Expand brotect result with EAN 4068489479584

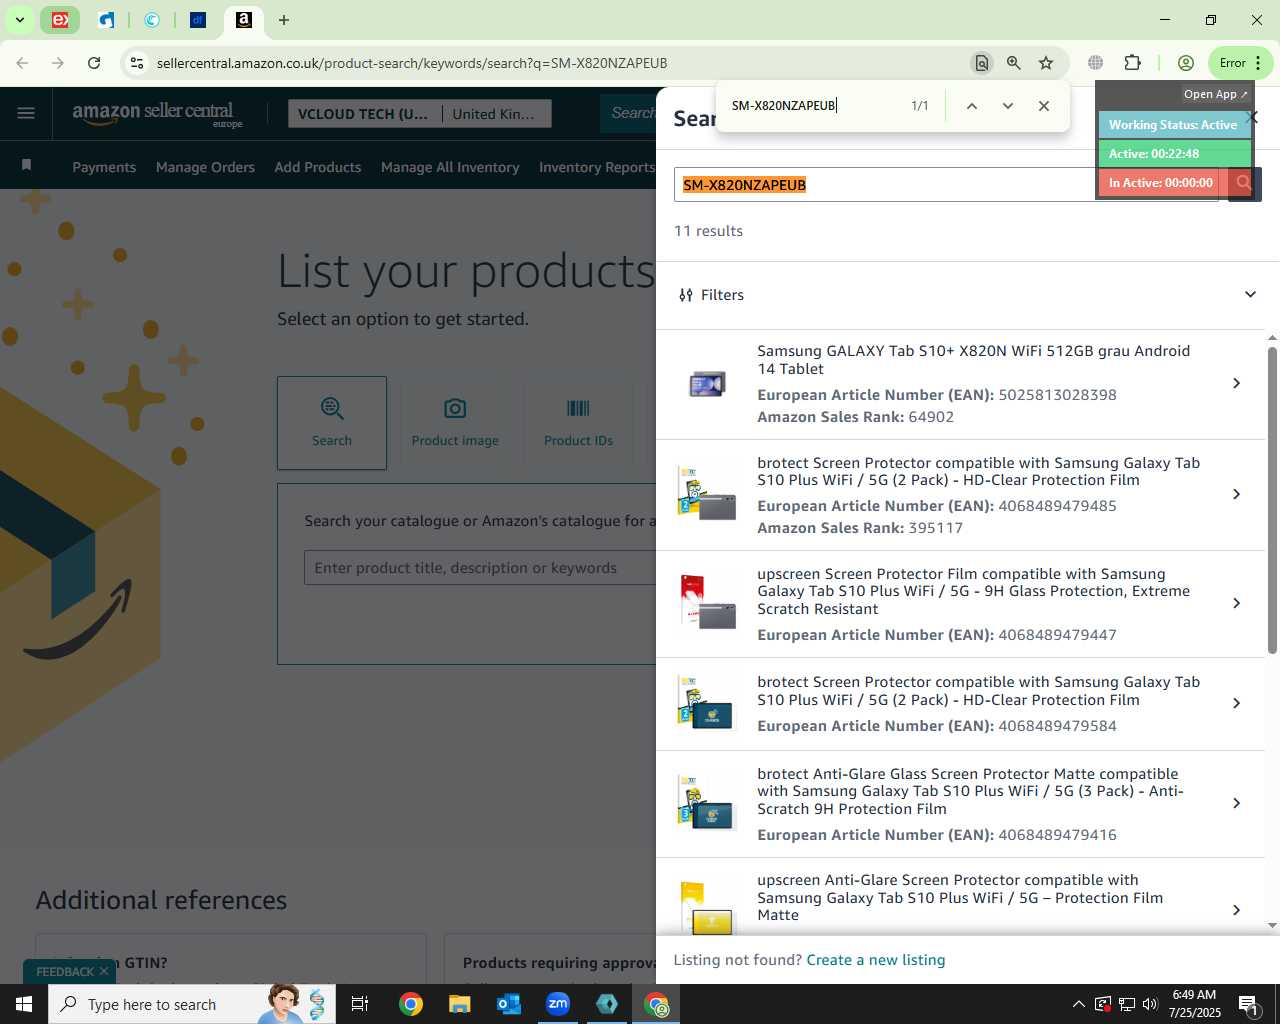pos(1236,704)
